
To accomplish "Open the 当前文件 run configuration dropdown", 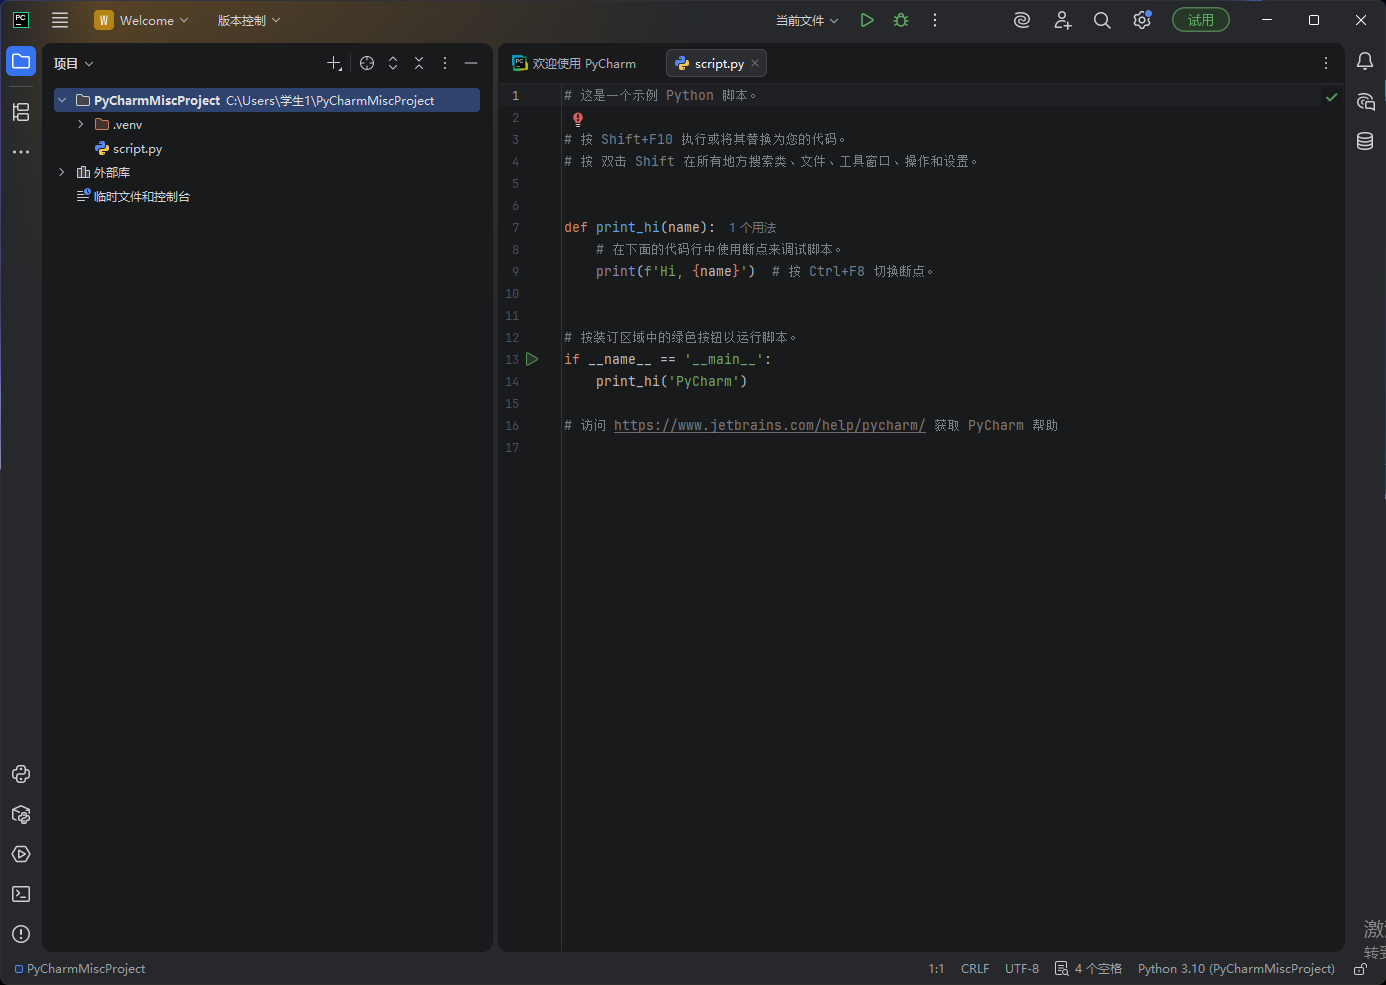I will tap(807, 20).
